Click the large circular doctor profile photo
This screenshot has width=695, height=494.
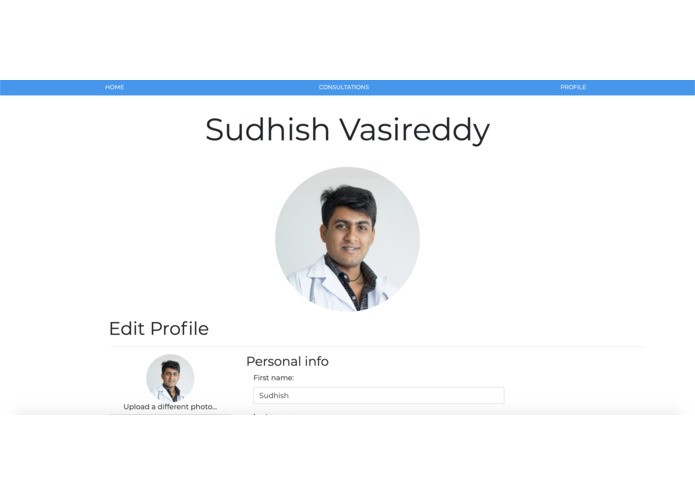pos(348,239)
